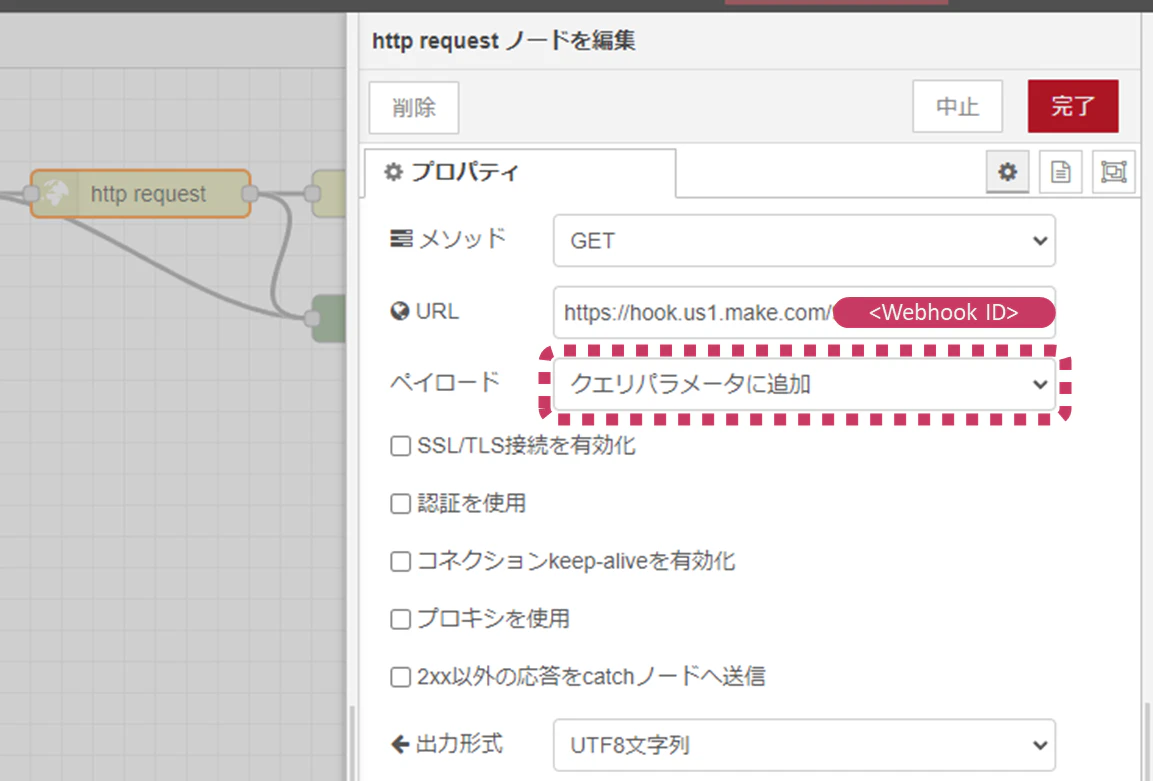Open the メソッド GET dropdown
1153x781 pixels.
804,240
